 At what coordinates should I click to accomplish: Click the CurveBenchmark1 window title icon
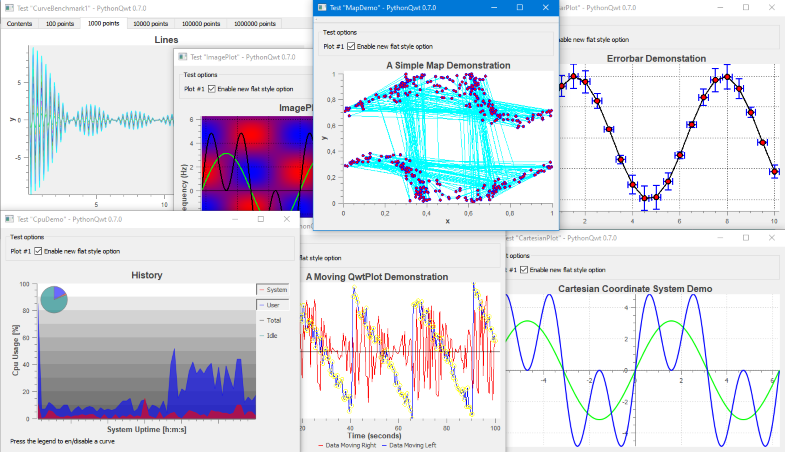click(9, 7)
